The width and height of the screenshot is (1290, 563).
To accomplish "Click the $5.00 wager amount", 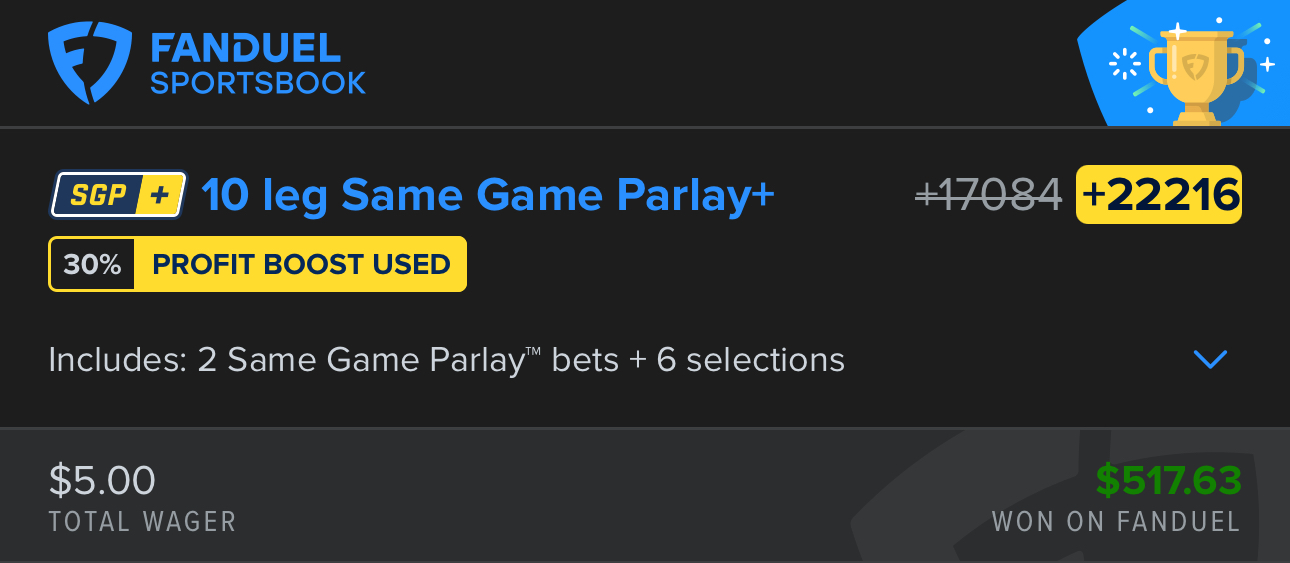I will (102, 481).
